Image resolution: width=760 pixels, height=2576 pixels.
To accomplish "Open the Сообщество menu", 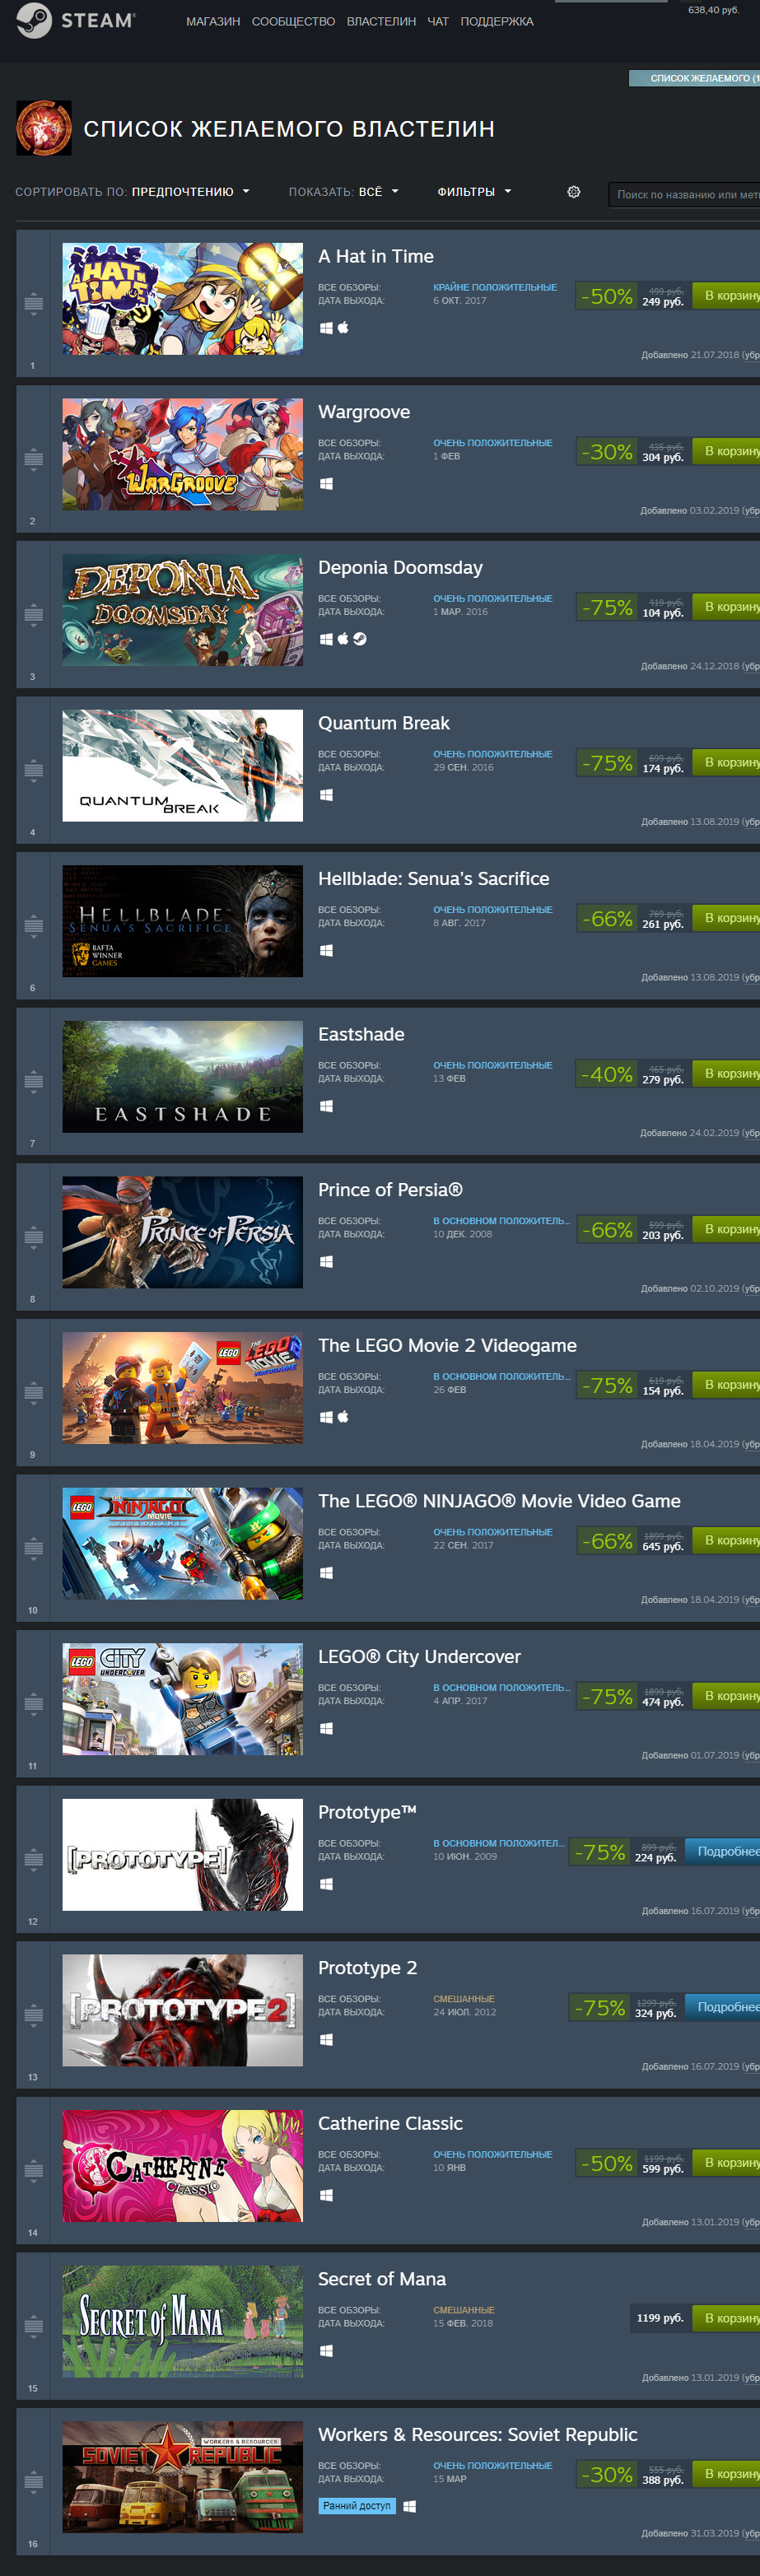I will point(293,21).
